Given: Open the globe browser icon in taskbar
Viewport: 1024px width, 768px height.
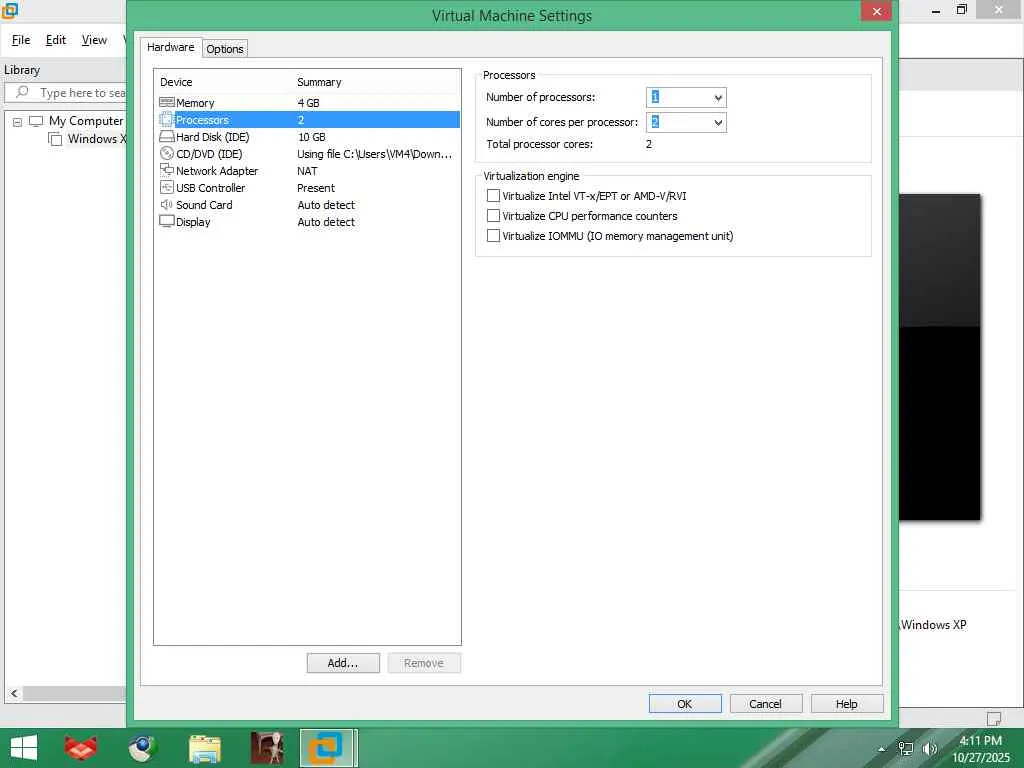Looking at the screenshot, I should click(x=142, y=748).
